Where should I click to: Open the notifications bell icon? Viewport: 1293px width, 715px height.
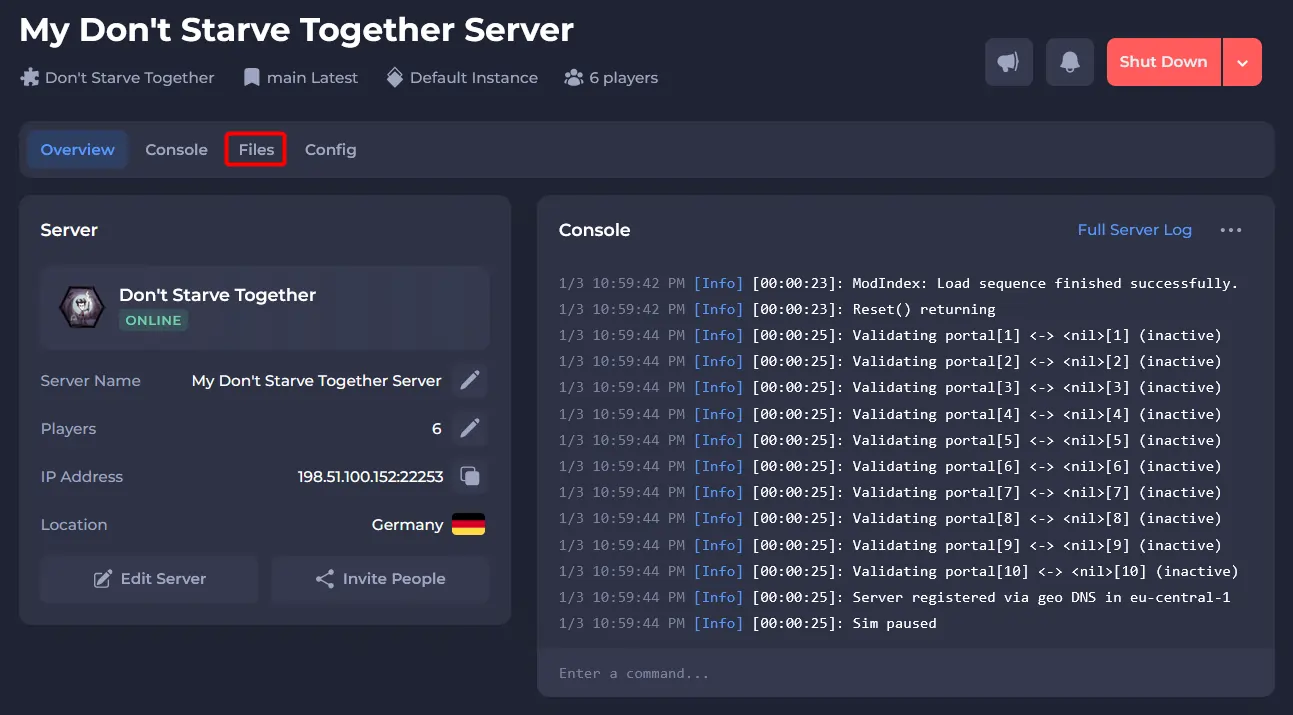tap(1070, 62)
